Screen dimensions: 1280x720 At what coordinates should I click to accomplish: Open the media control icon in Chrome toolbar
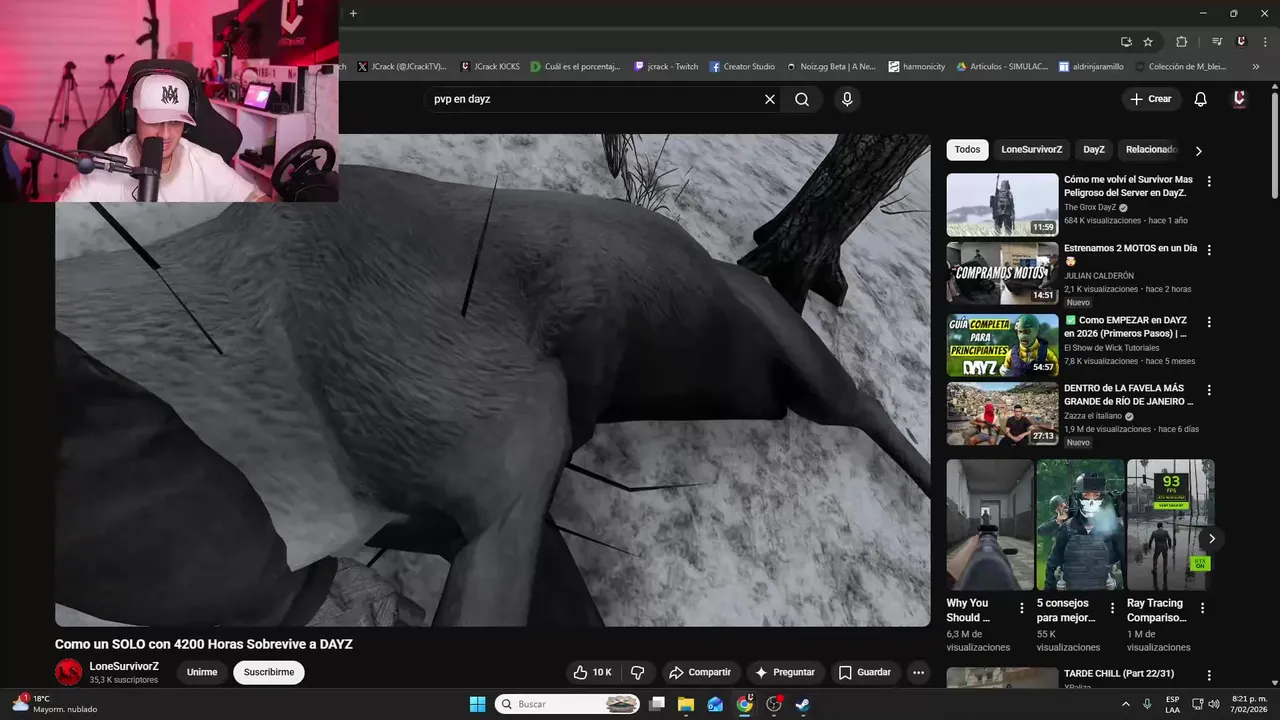click(1217, 42)
